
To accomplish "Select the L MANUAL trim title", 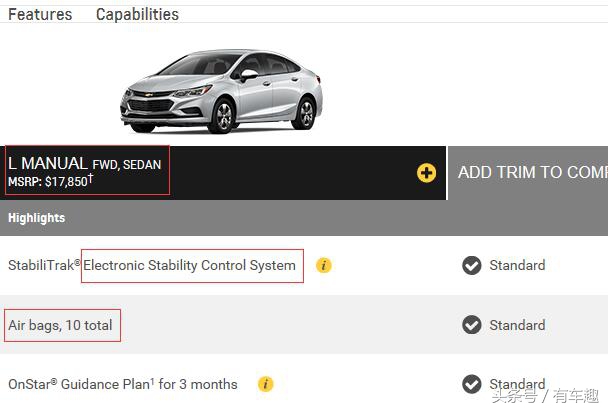I will pos(47,163).
